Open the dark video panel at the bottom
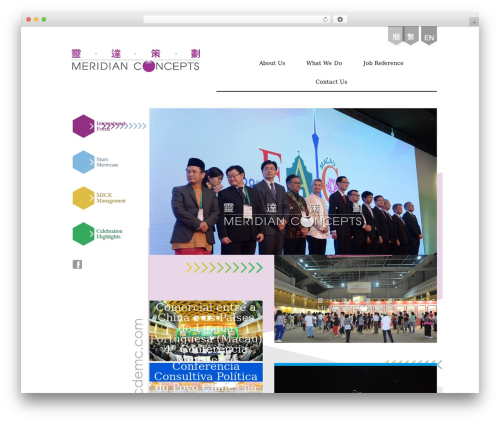 point(355,379)
